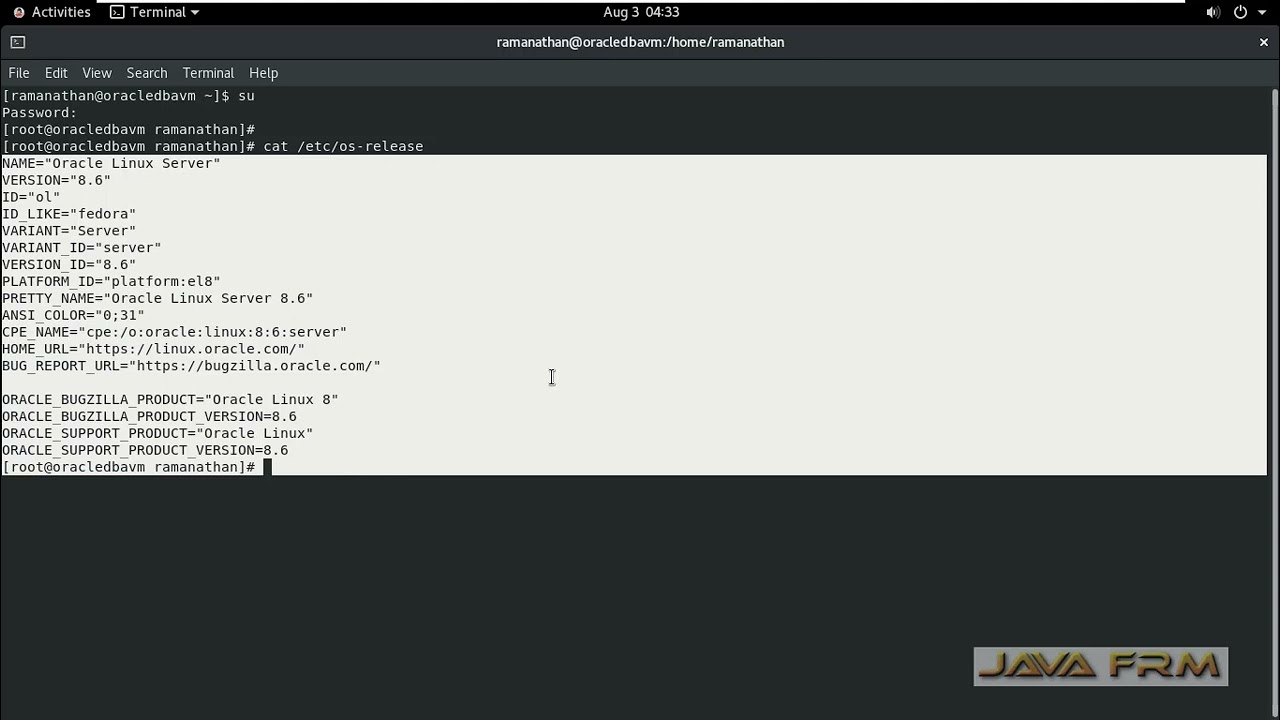The image size is (1280, 720).
Task: Close the terminal window
Action: [x=1263, y=42]
